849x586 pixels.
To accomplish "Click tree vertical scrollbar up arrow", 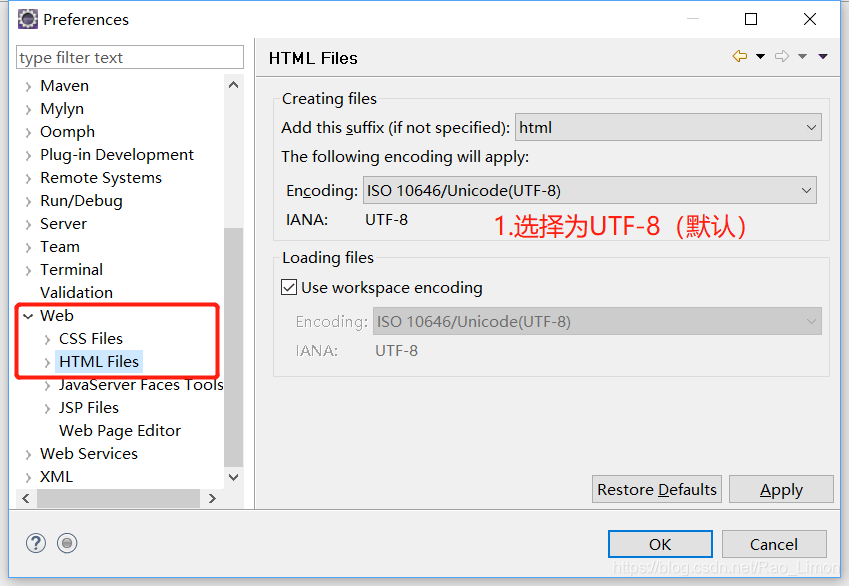I will (x=233, y=84).
